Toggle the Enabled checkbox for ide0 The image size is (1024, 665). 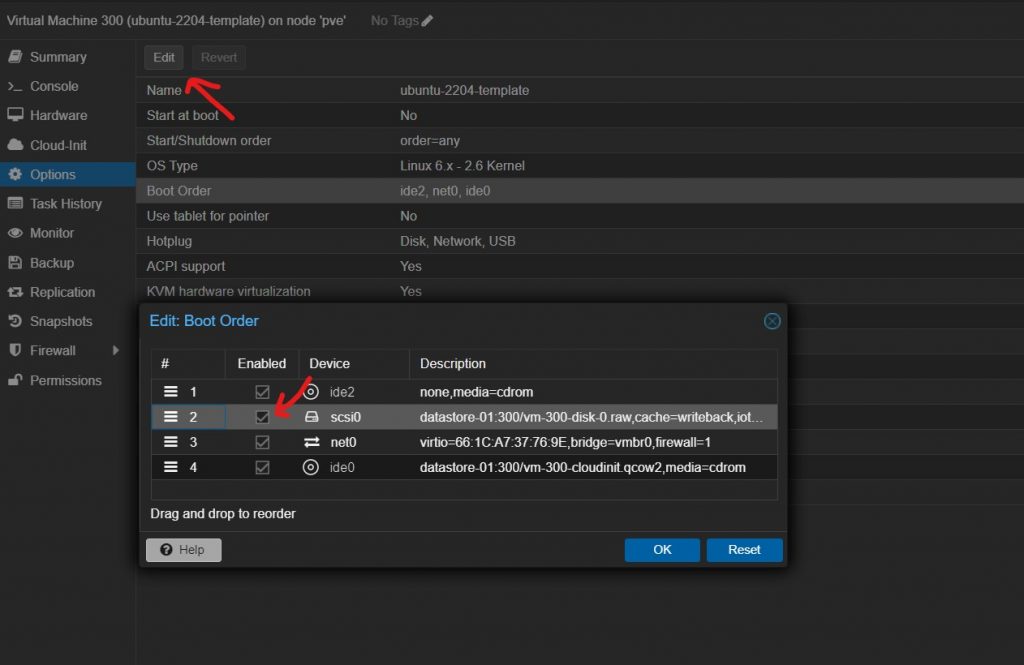262,467
